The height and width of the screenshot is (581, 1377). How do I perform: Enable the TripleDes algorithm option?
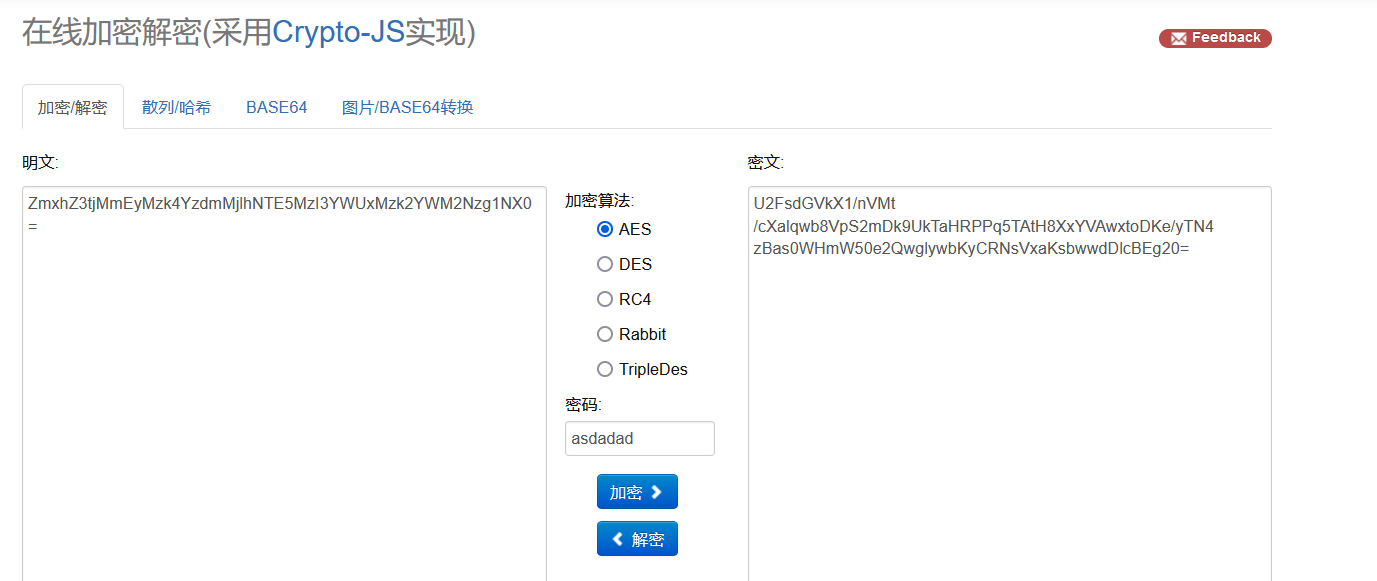(x=605, y=369)
